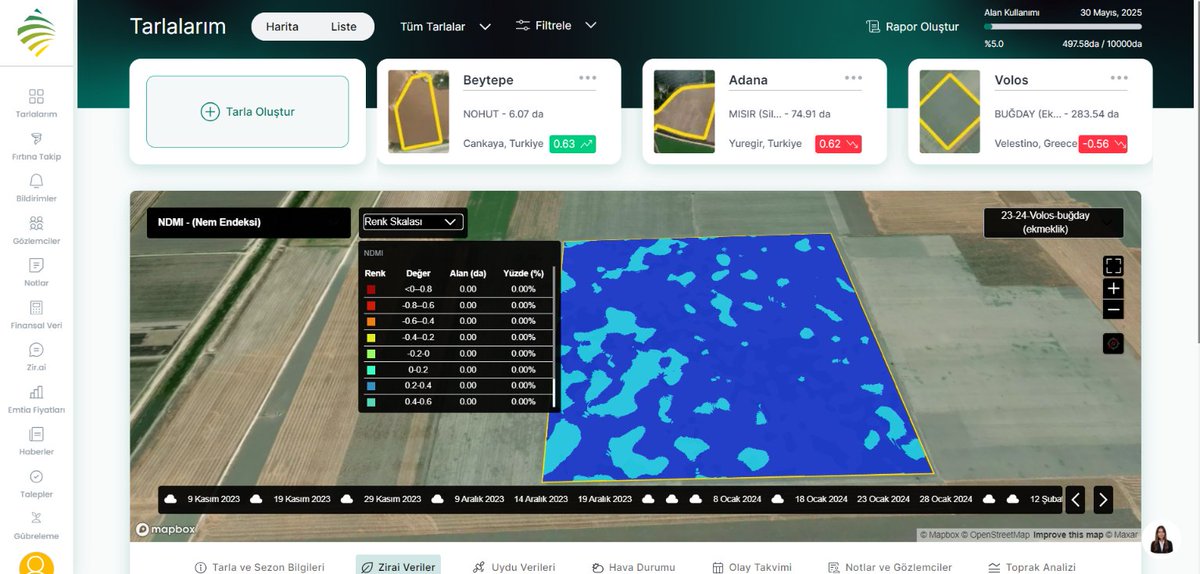Click Beytepe 0.63 green index badge
Image resolution: width=1200 pixels, height=574 pixels.
click(572, 144)
